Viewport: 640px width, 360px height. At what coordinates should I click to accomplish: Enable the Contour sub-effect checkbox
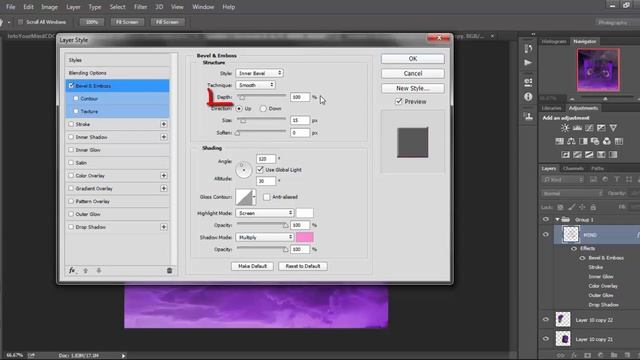[76, 98]
